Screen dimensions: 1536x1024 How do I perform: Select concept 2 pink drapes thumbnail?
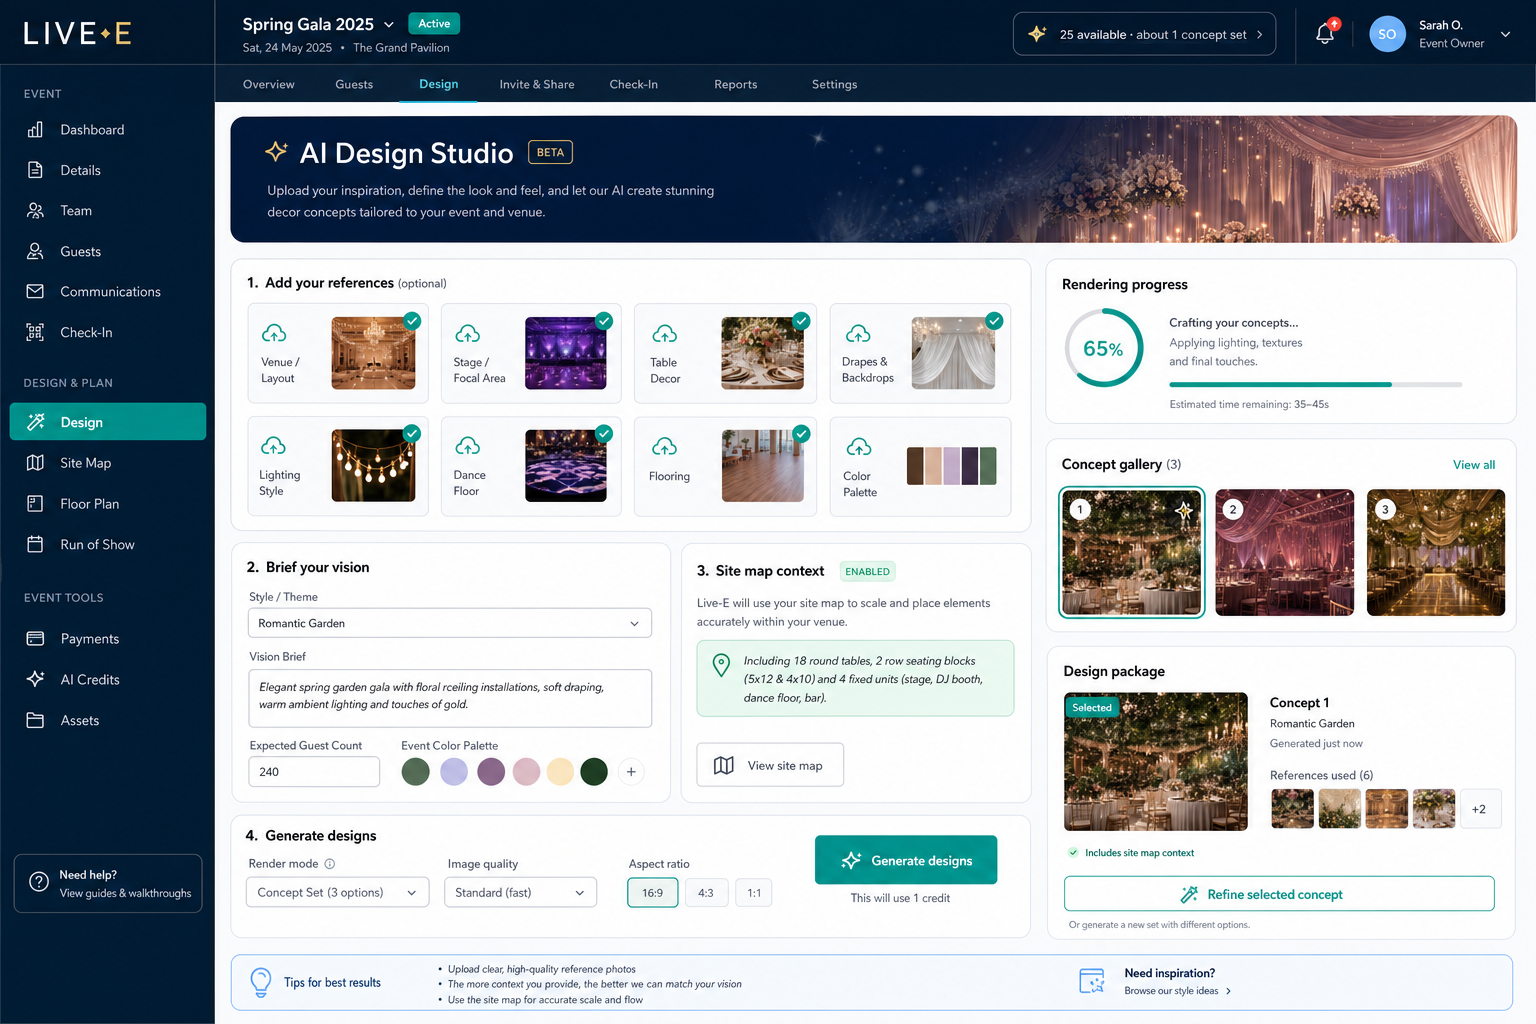point(1284,552)
